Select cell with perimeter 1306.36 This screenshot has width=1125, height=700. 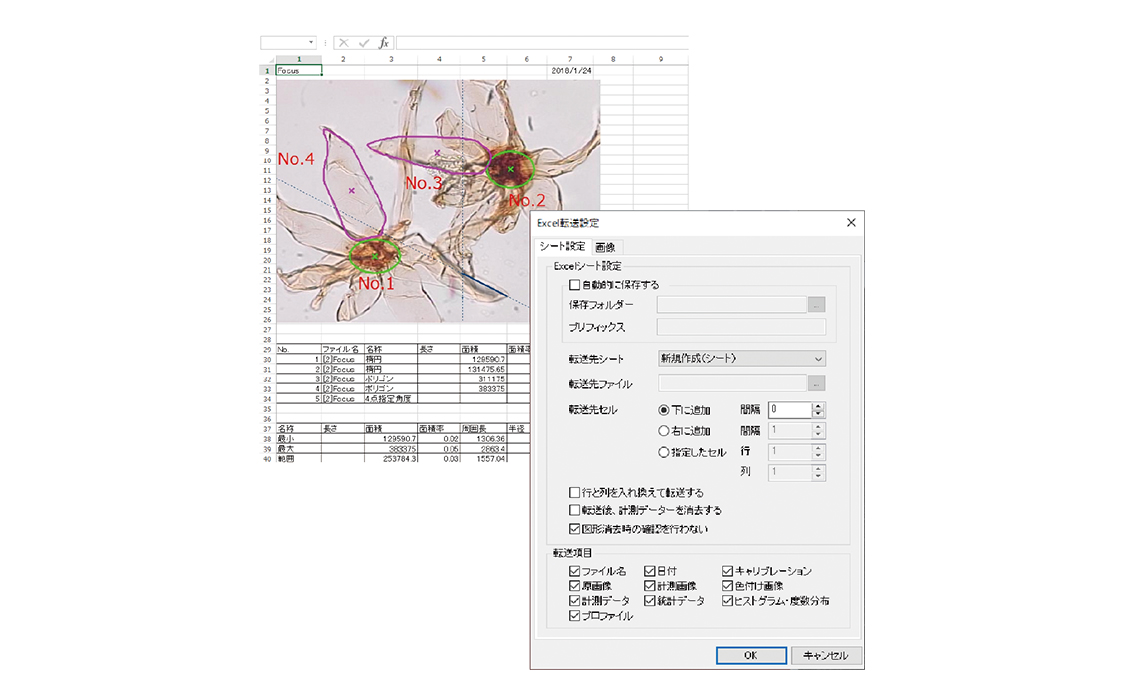(x=483, y=438)
